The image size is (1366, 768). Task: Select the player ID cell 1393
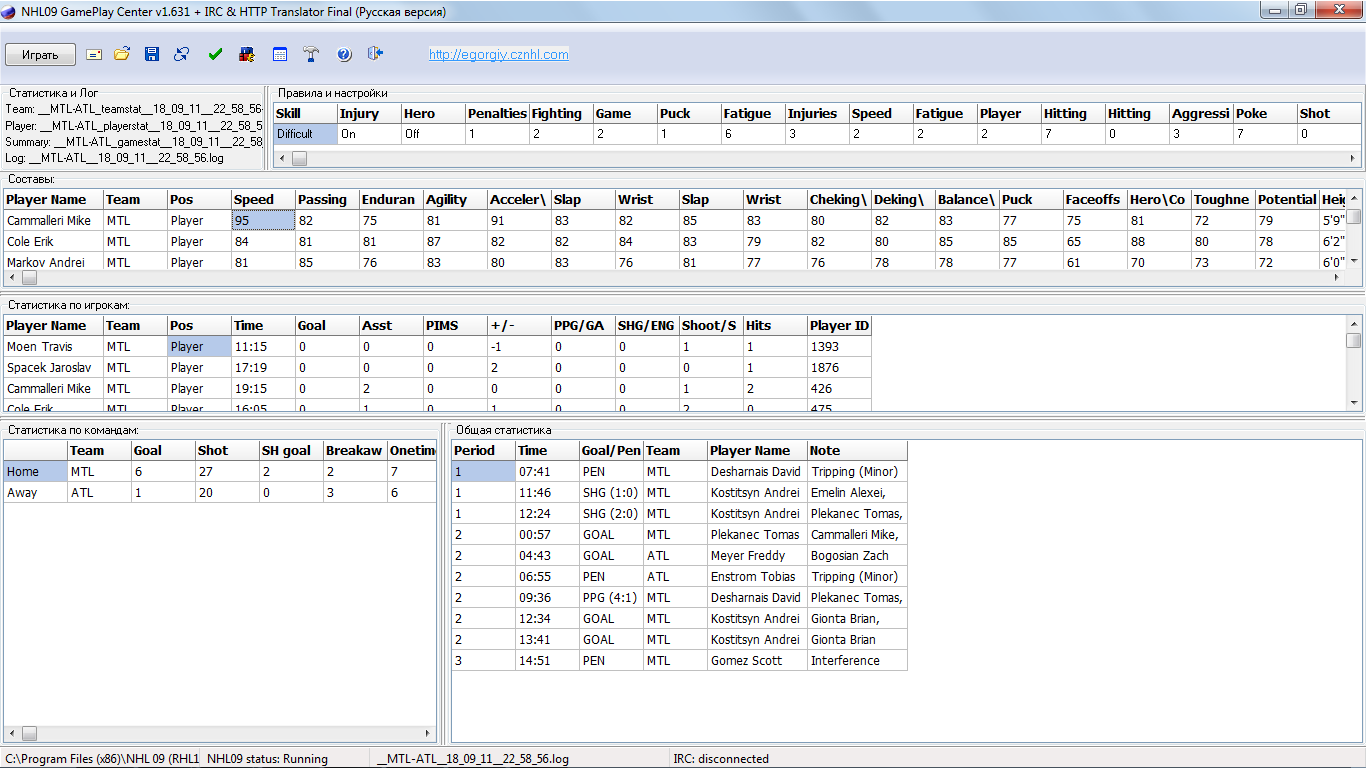[x=839, y=346]
